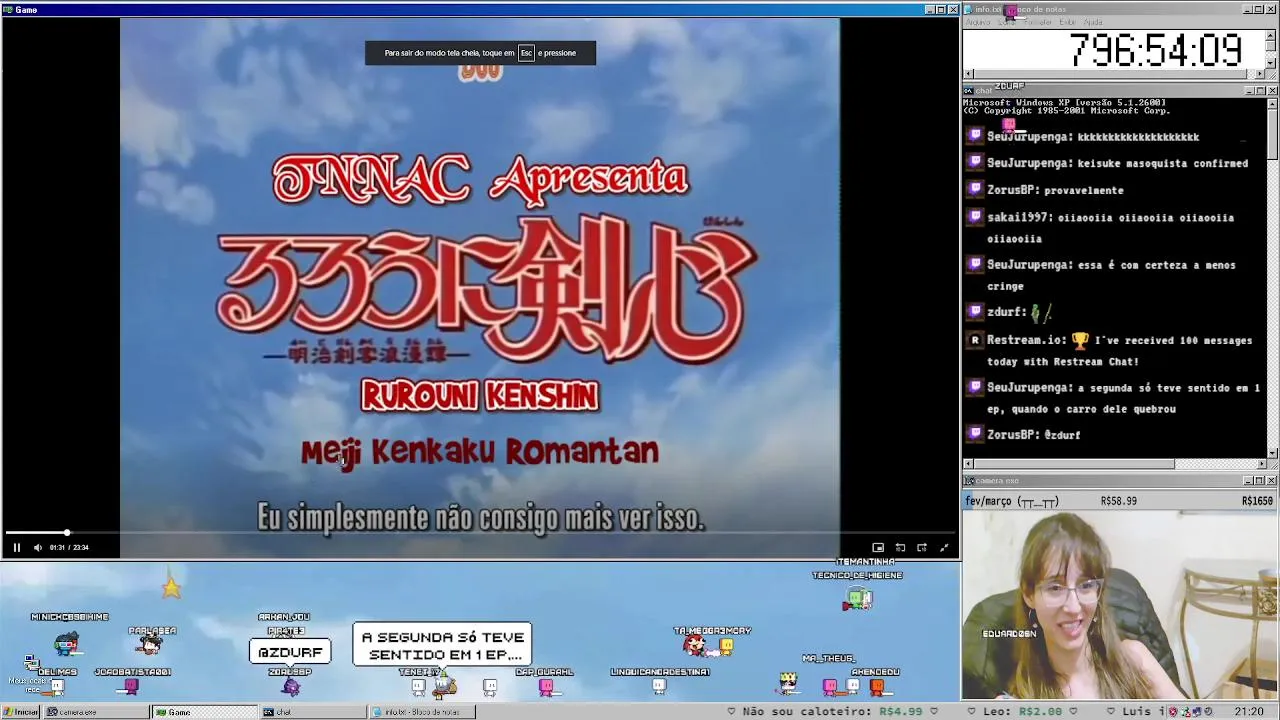
Task: Click the Notepad vertical scroll down arrow
Action: click(x=1271, y=63)
